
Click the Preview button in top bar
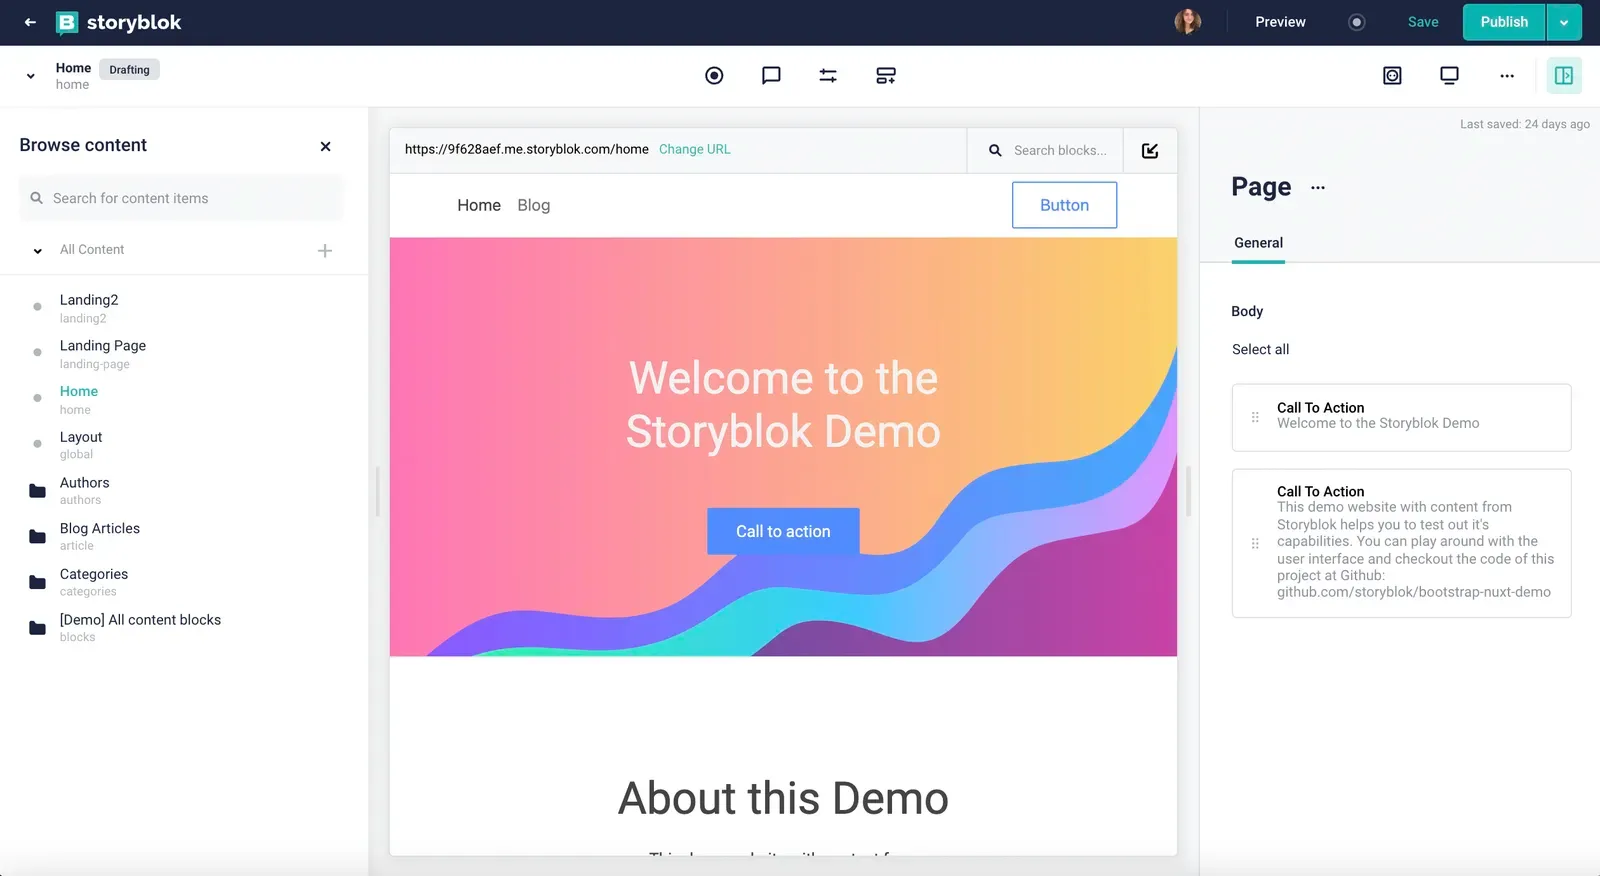(1280, 22)
